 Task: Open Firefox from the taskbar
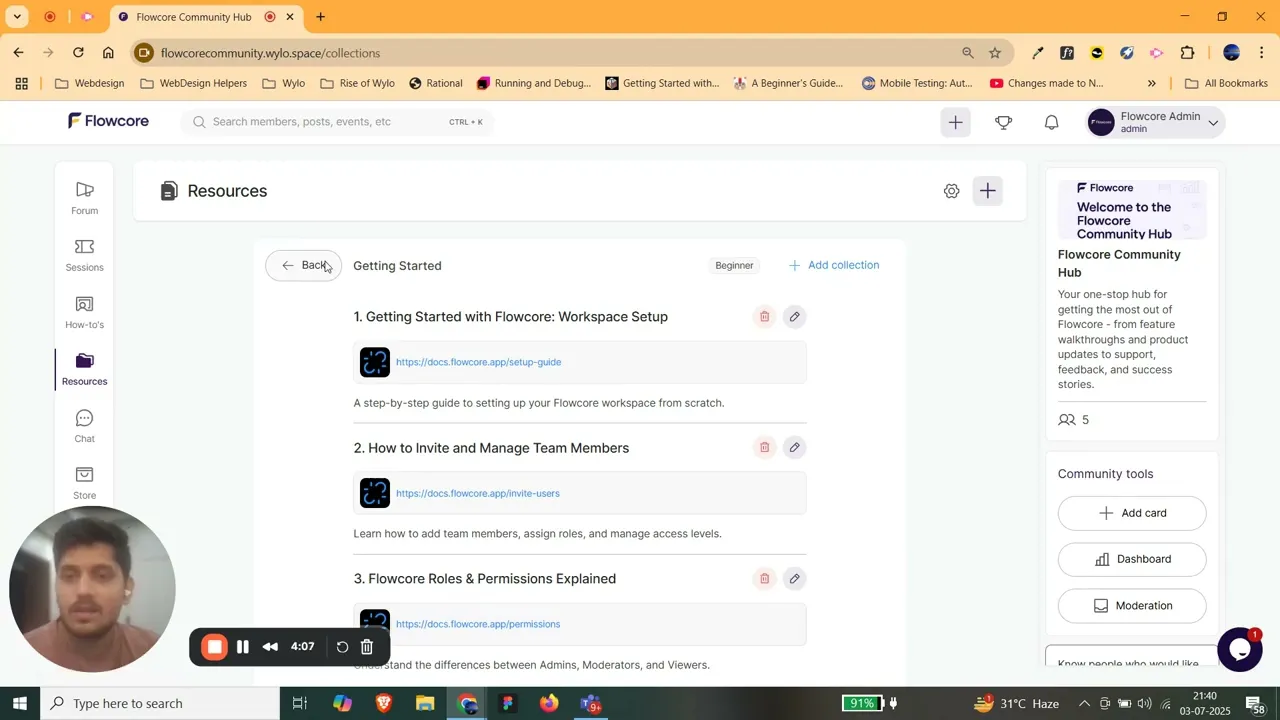[x=549, y=704]
